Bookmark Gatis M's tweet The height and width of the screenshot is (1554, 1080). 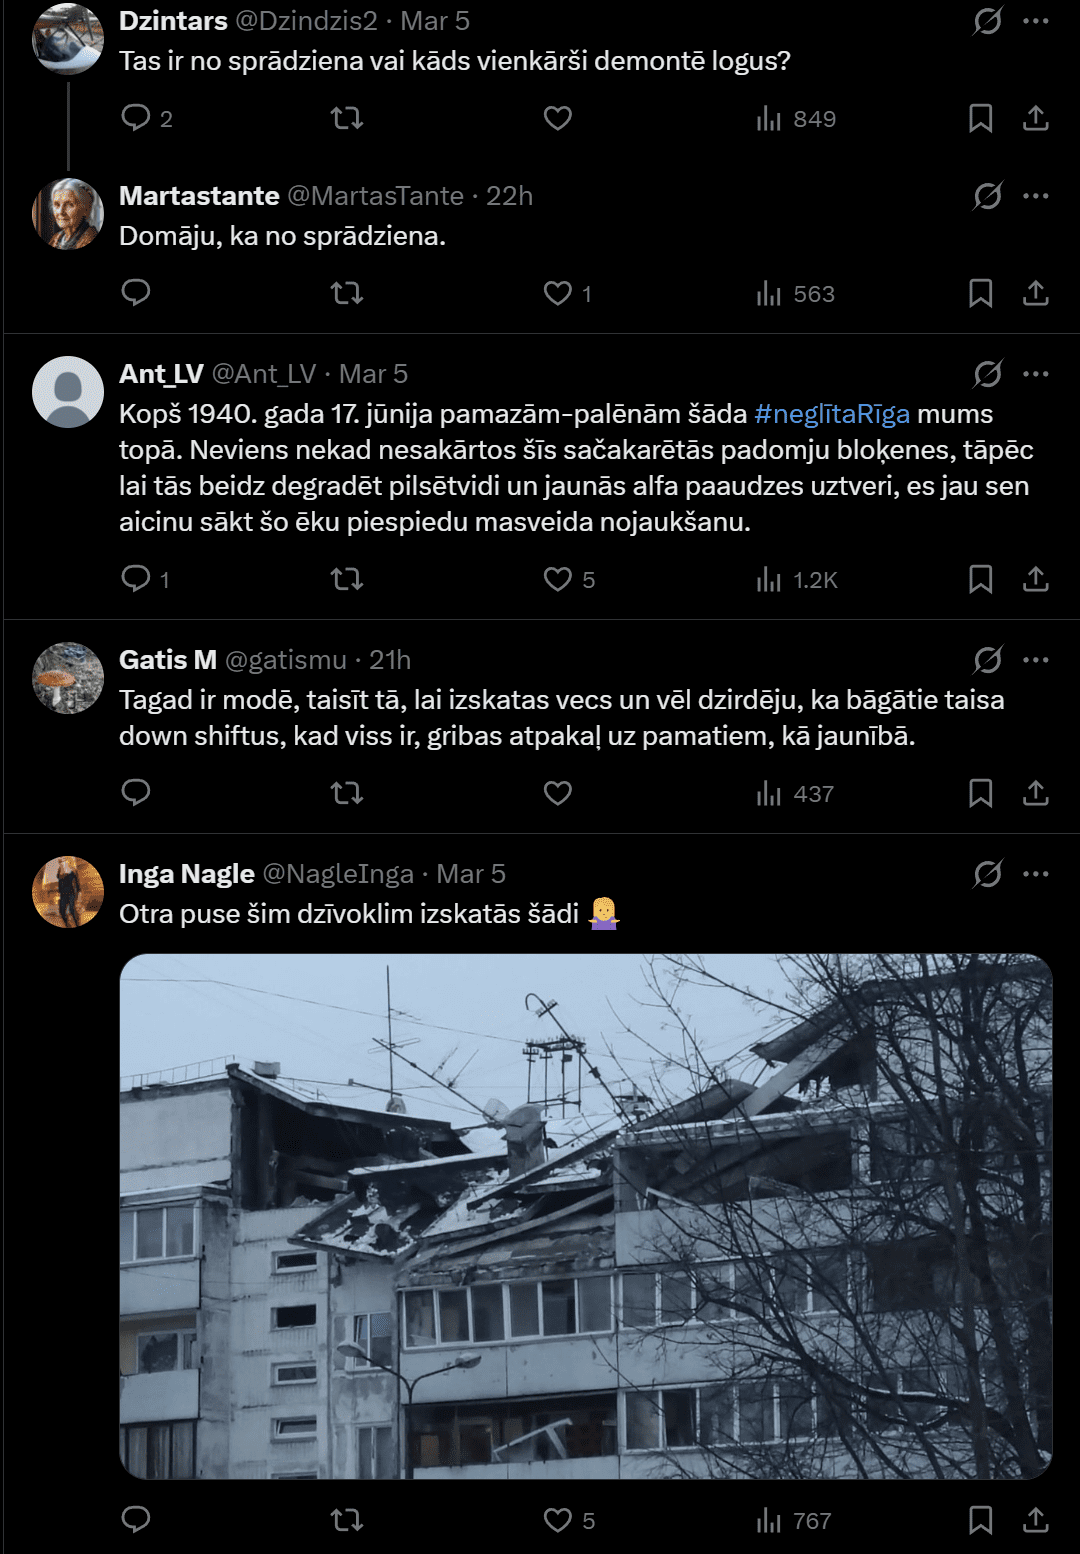[980, 793]
